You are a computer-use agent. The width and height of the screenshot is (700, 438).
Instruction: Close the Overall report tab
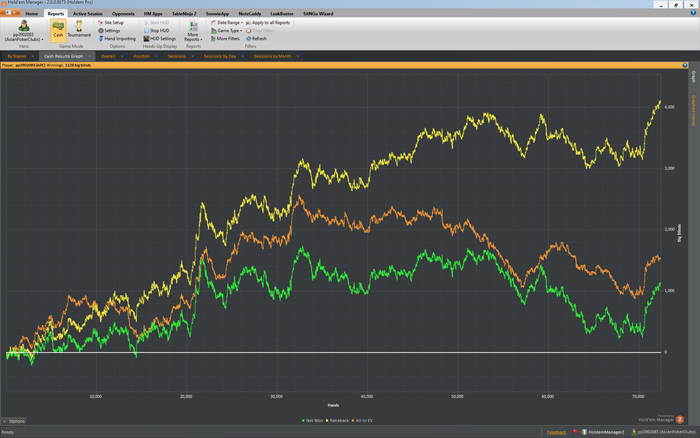pyautogui.click(x=122, y=56)
